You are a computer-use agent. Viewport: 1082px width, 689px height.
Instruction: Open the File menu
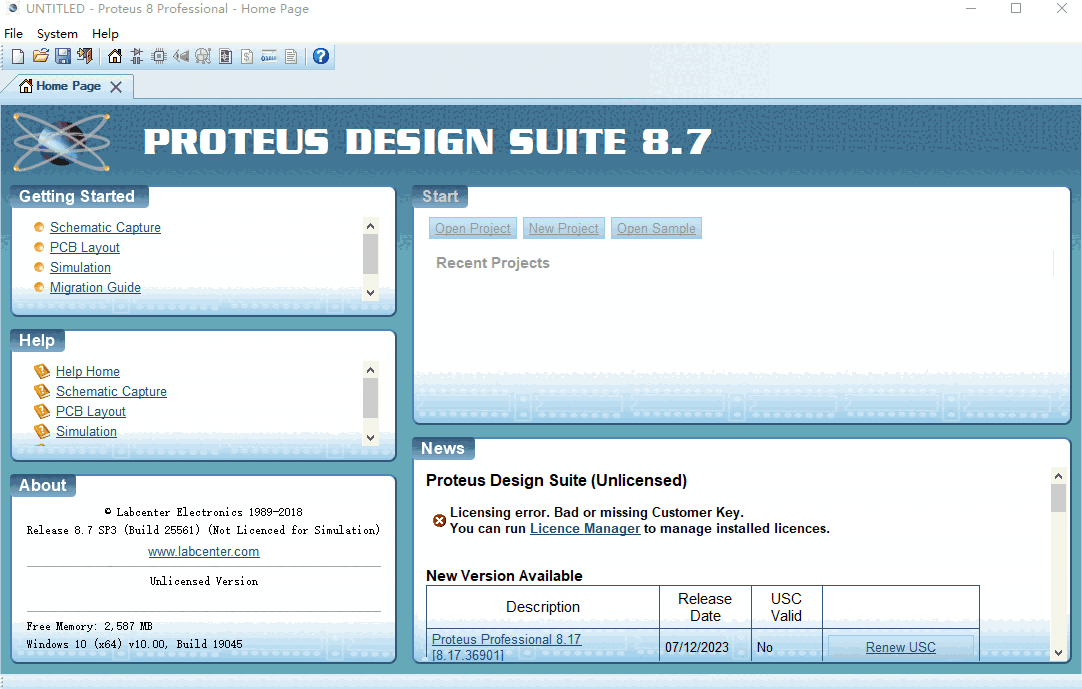[14, 34]
